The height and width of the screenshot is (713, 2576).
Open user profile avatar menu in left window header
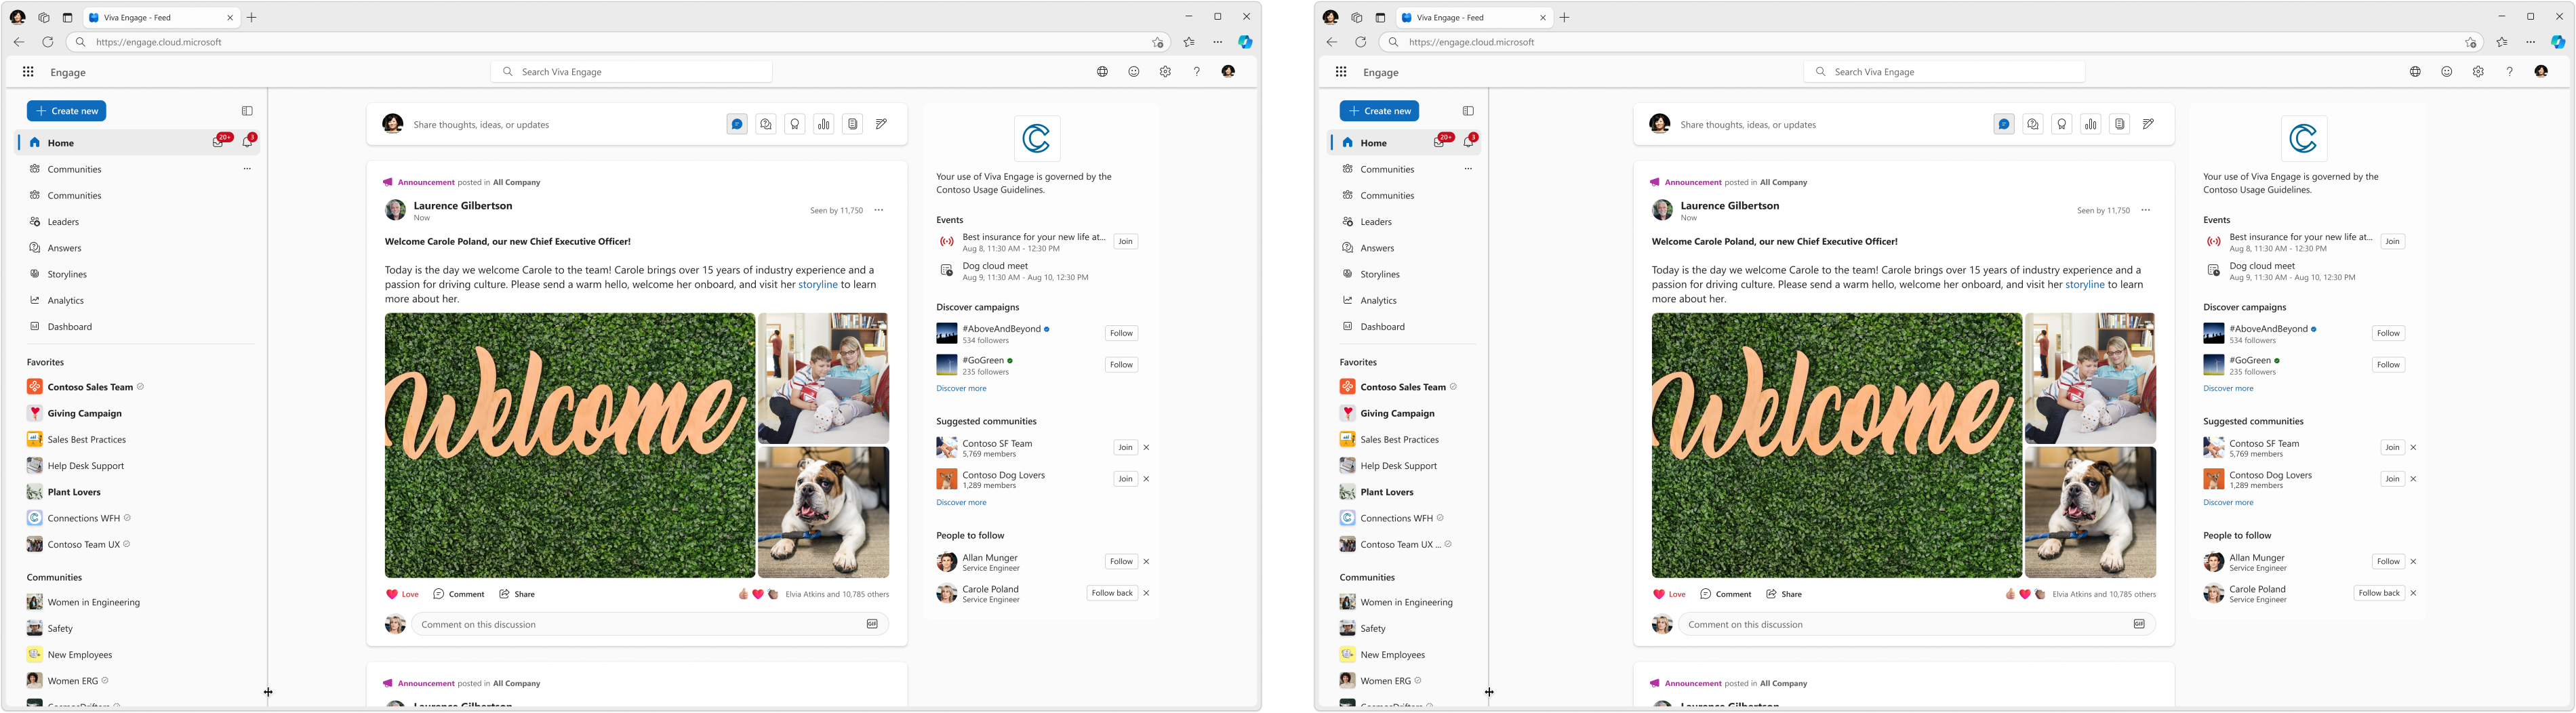coord(1228,72)
